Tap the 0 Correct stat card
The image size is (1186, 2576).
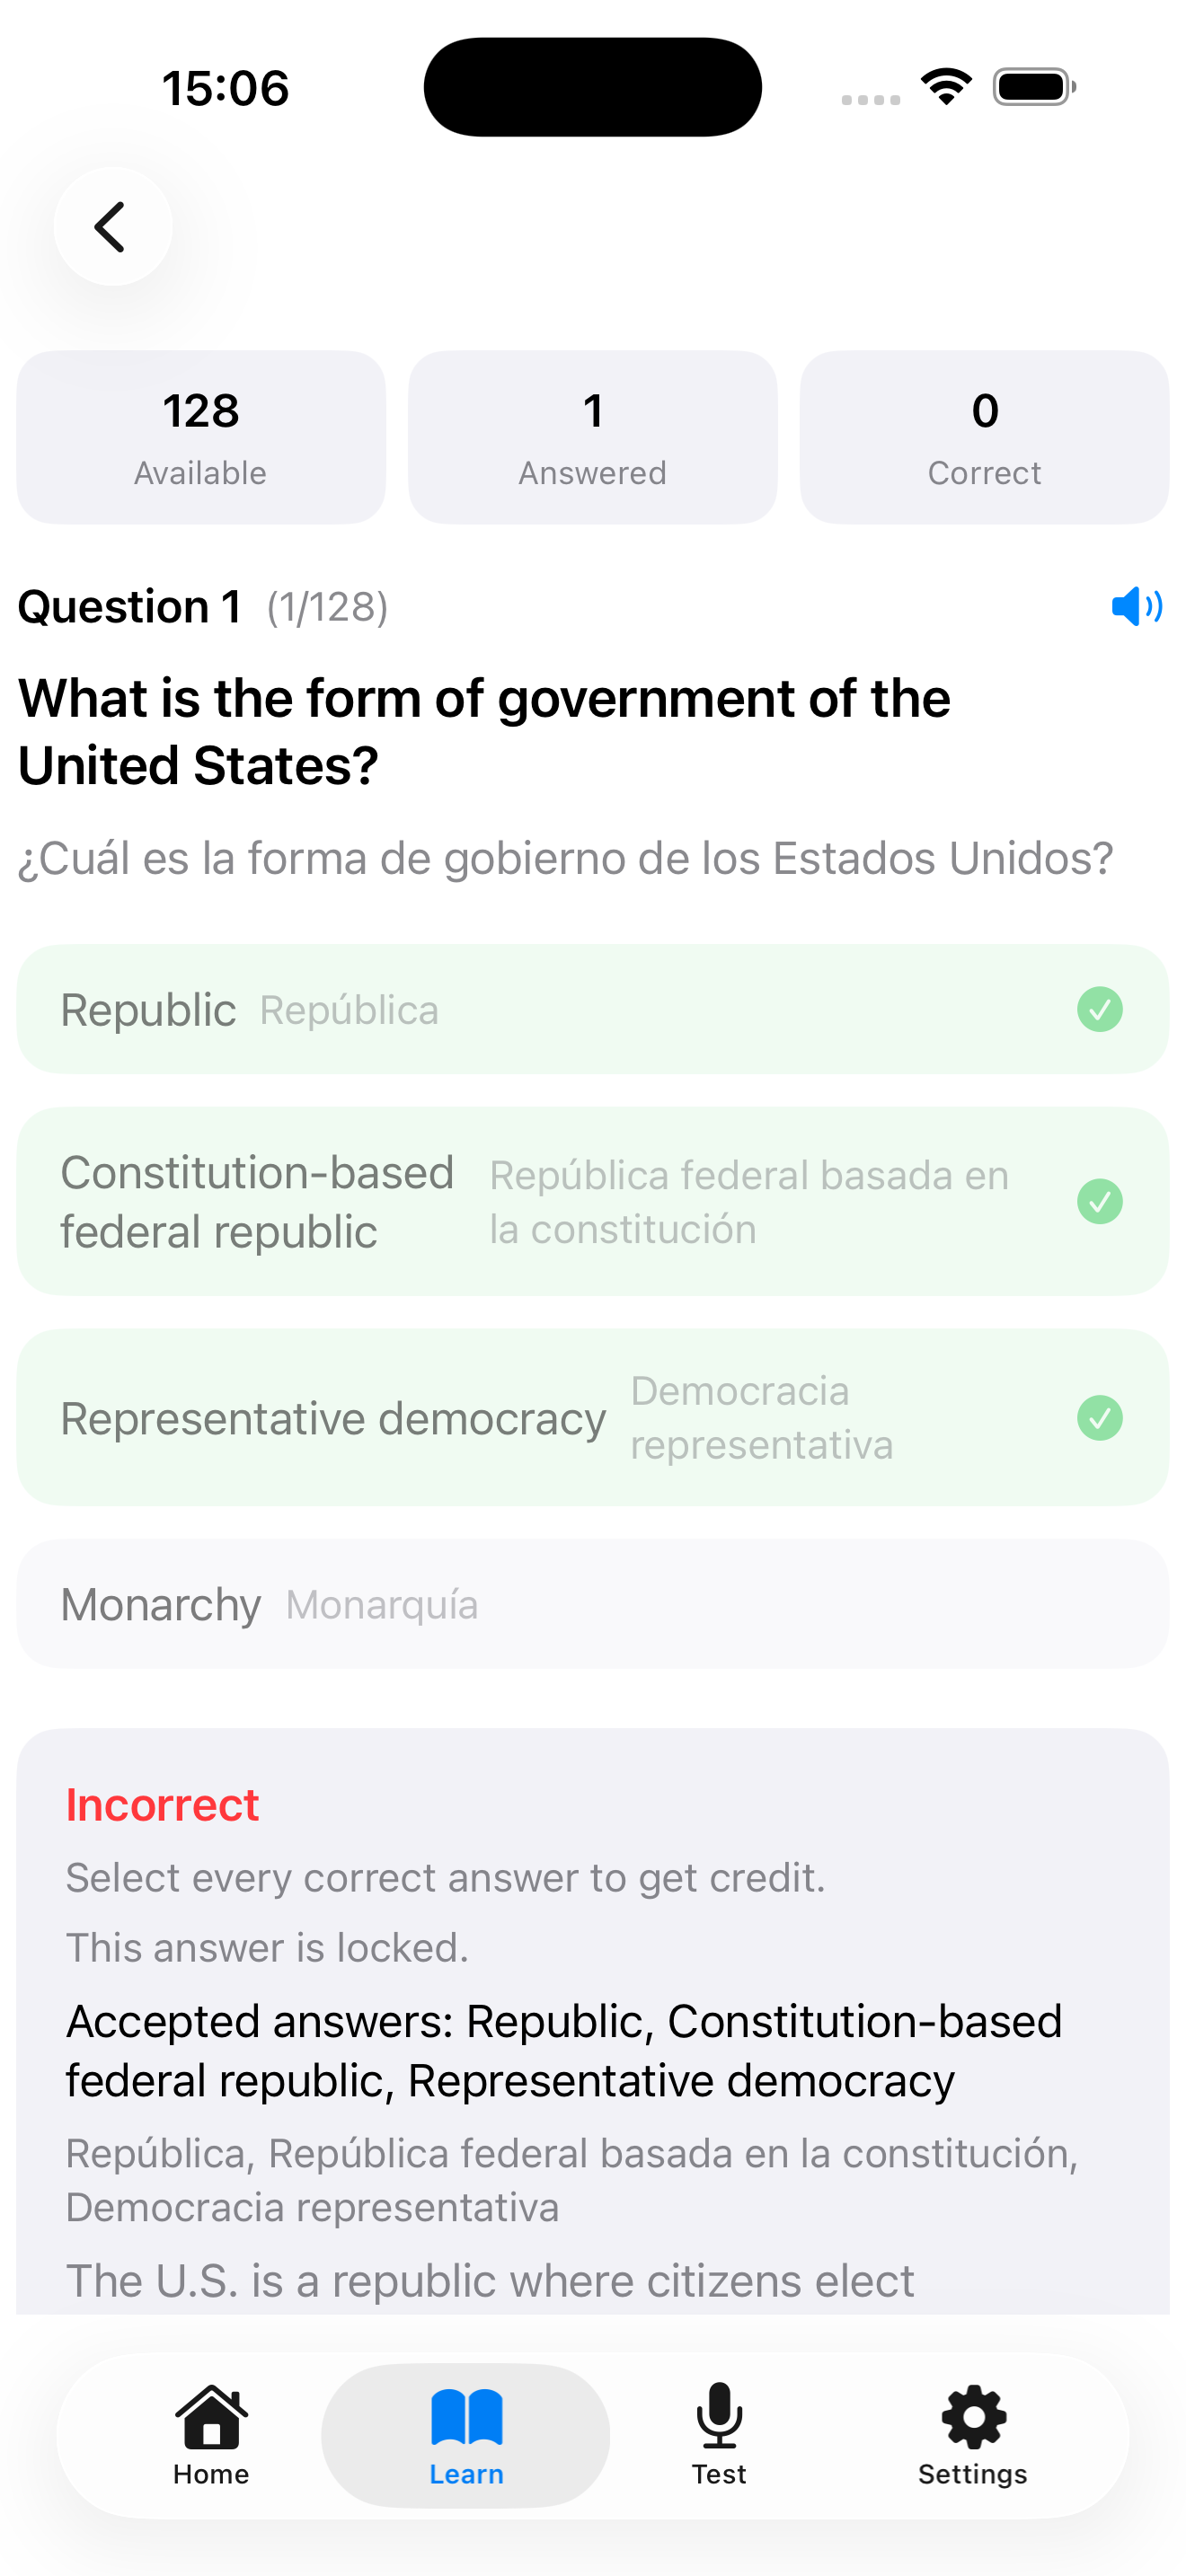pos(984,437)
